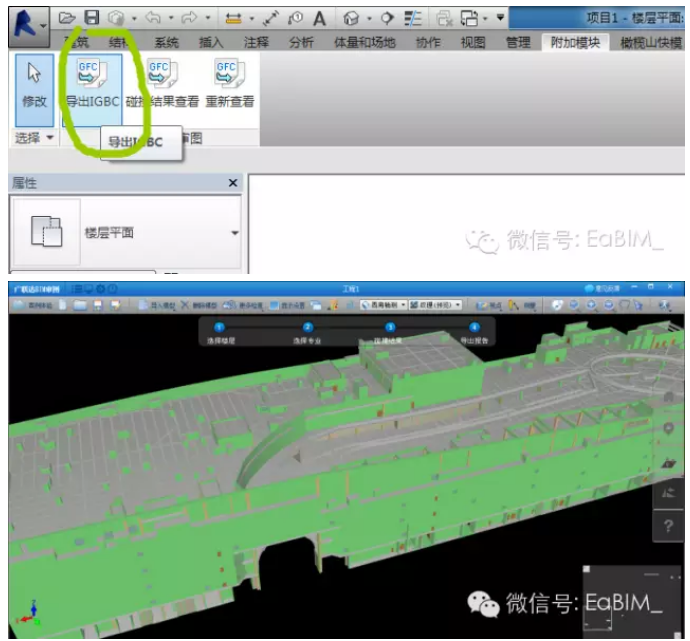The height and width of the screenshot is (641, 690).
Task: Select the Tag by Category tool
Action: point(295,18)
